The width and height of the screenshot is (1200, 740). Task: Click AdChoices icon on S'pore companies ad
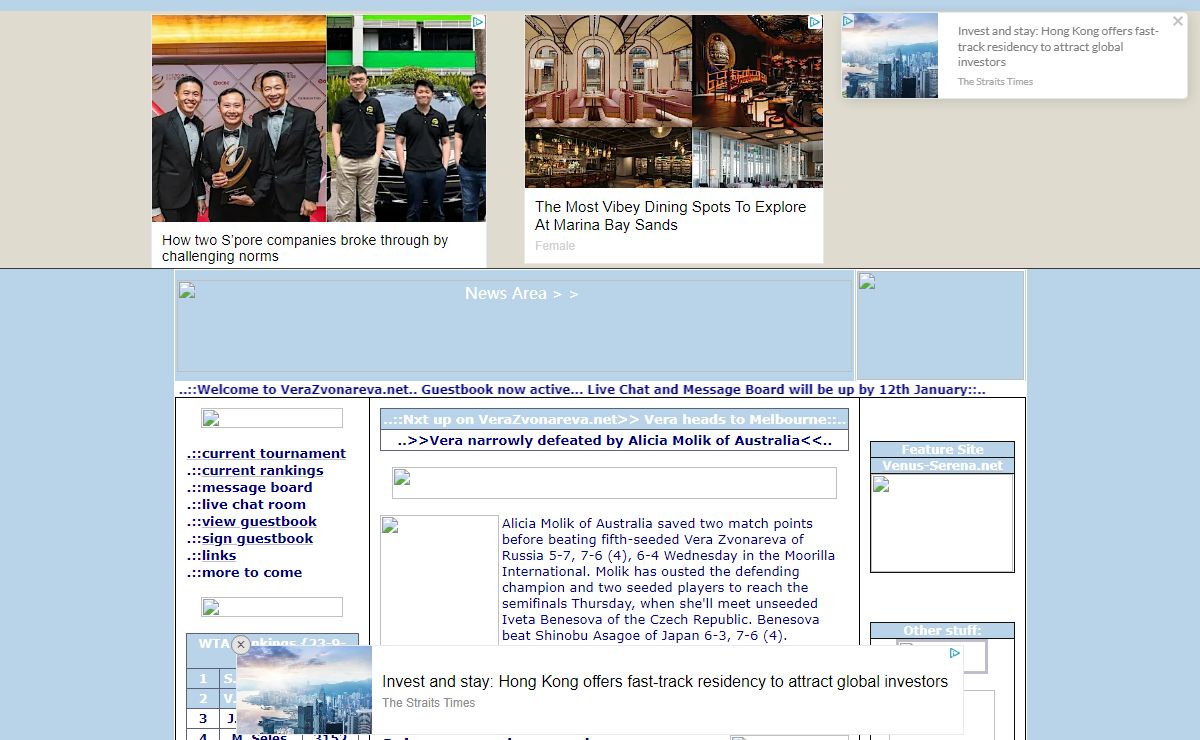pos(478,22)
